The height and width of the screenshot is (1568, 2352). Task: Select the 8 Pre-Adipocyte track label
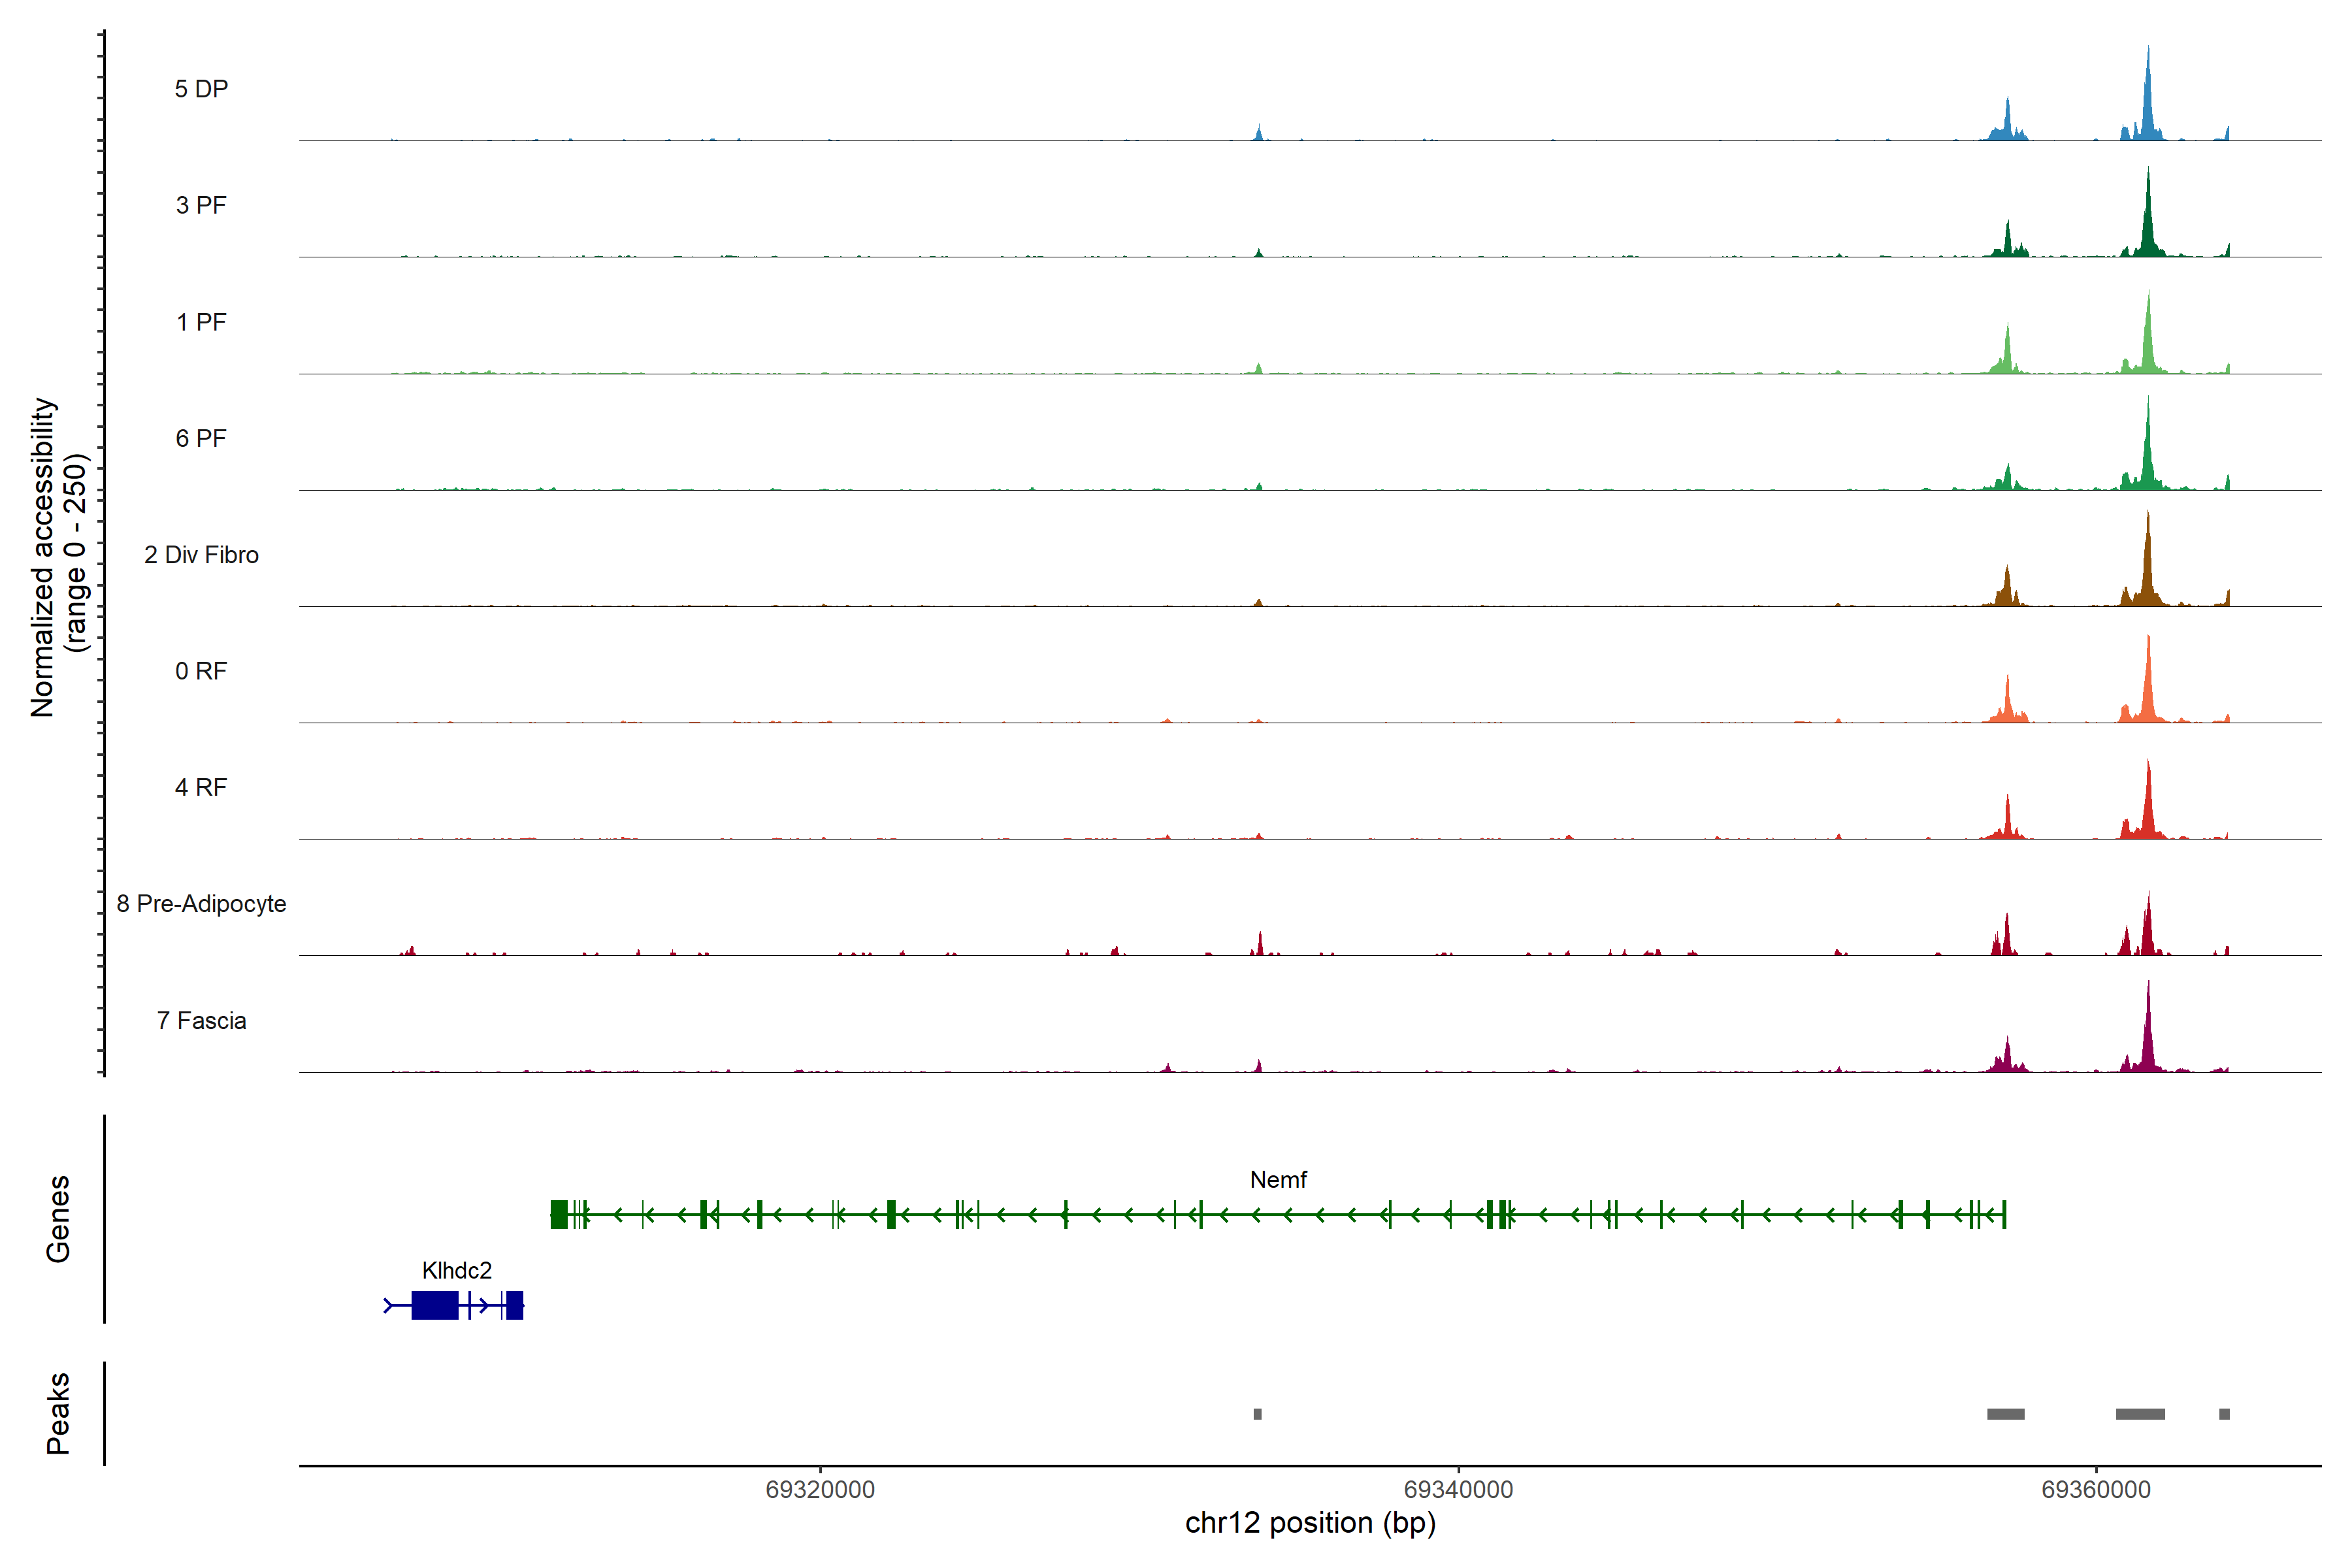pyautogui.click(x=201, y=904)
